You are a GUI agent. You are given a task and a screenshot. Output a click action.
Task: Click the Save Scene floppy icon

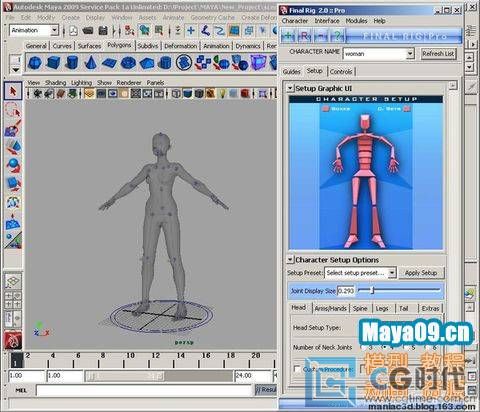pos(103,31)
